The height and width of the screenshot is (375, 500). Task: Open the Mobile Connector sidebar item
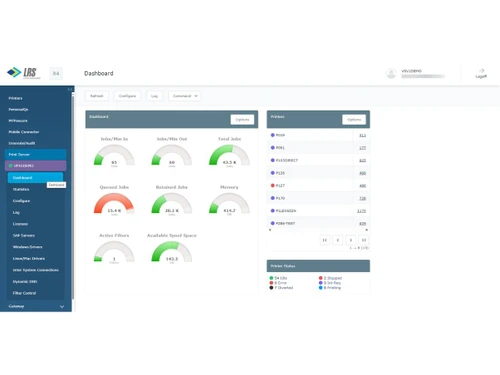(24, 132)
